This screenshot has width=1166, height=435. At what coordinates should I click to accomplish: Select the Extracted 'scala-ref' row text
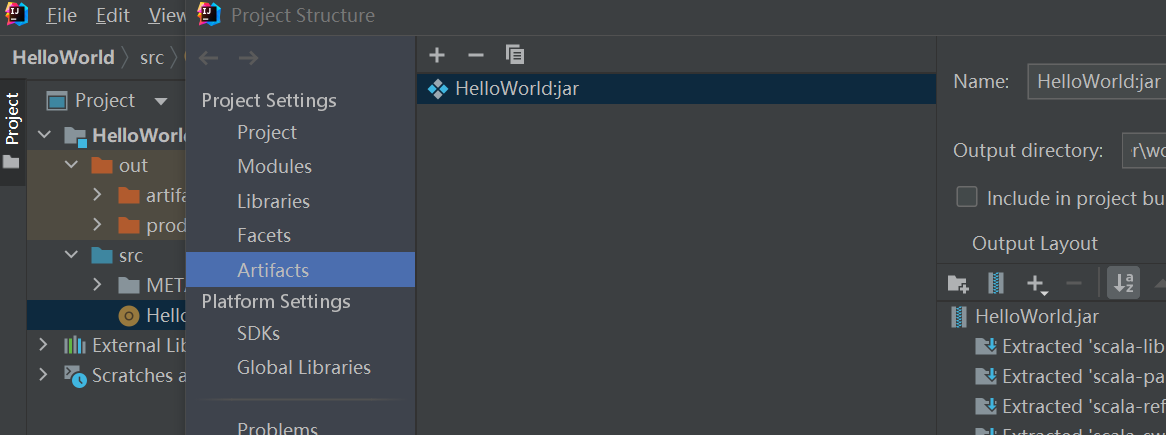point(1083,406)
